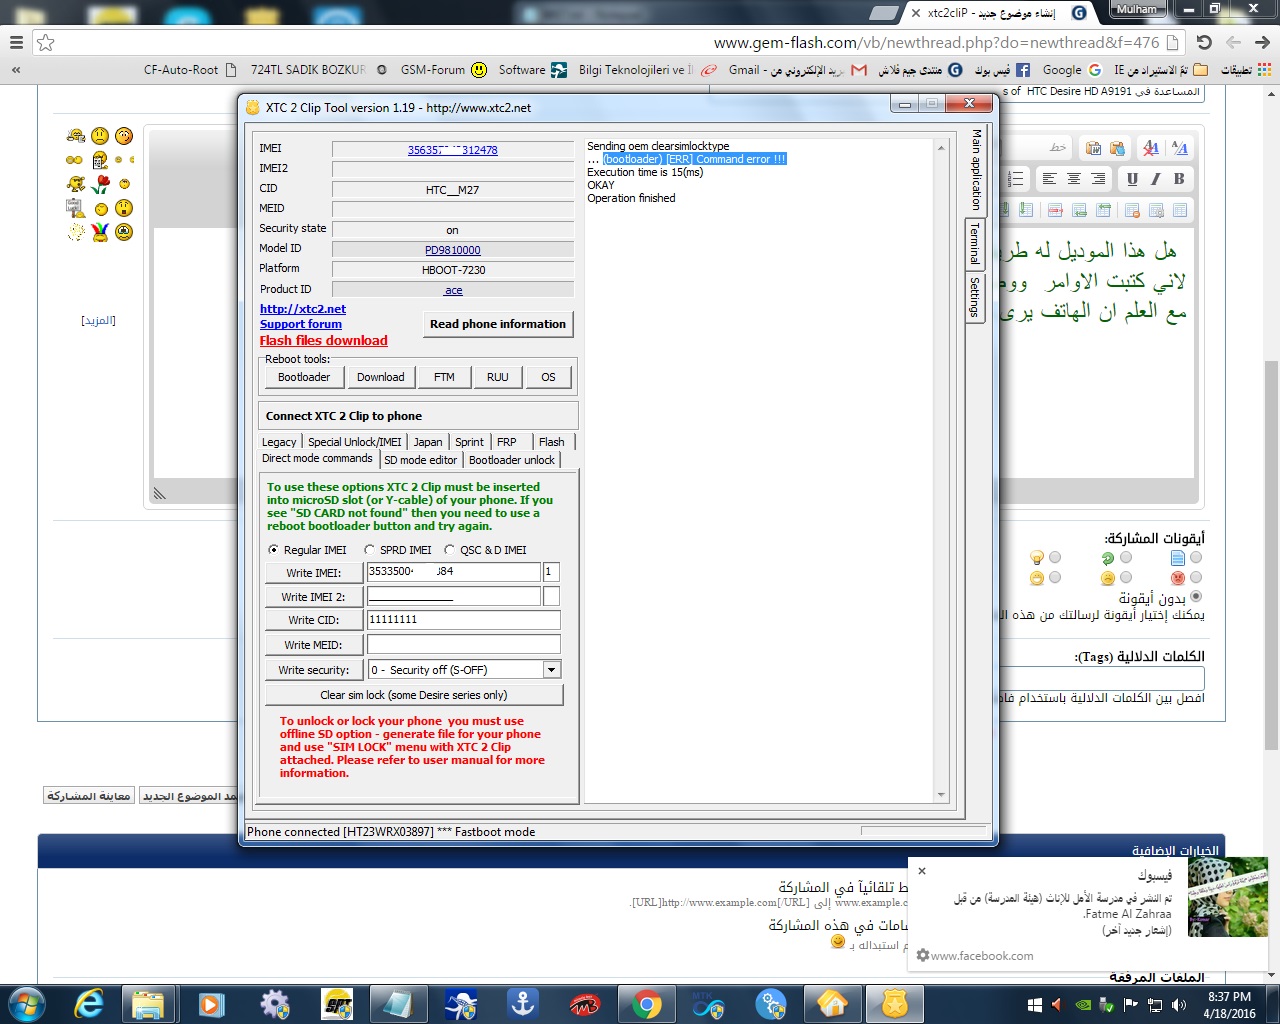The image size is (1280, 1024).
Task: Open the Flash files download link
Action: (324, 341)
